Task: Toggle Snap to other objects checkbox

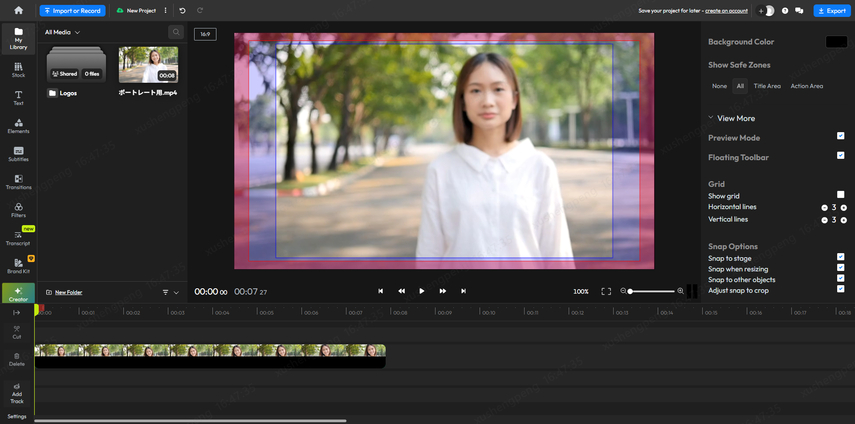Action: pos(840,278)
